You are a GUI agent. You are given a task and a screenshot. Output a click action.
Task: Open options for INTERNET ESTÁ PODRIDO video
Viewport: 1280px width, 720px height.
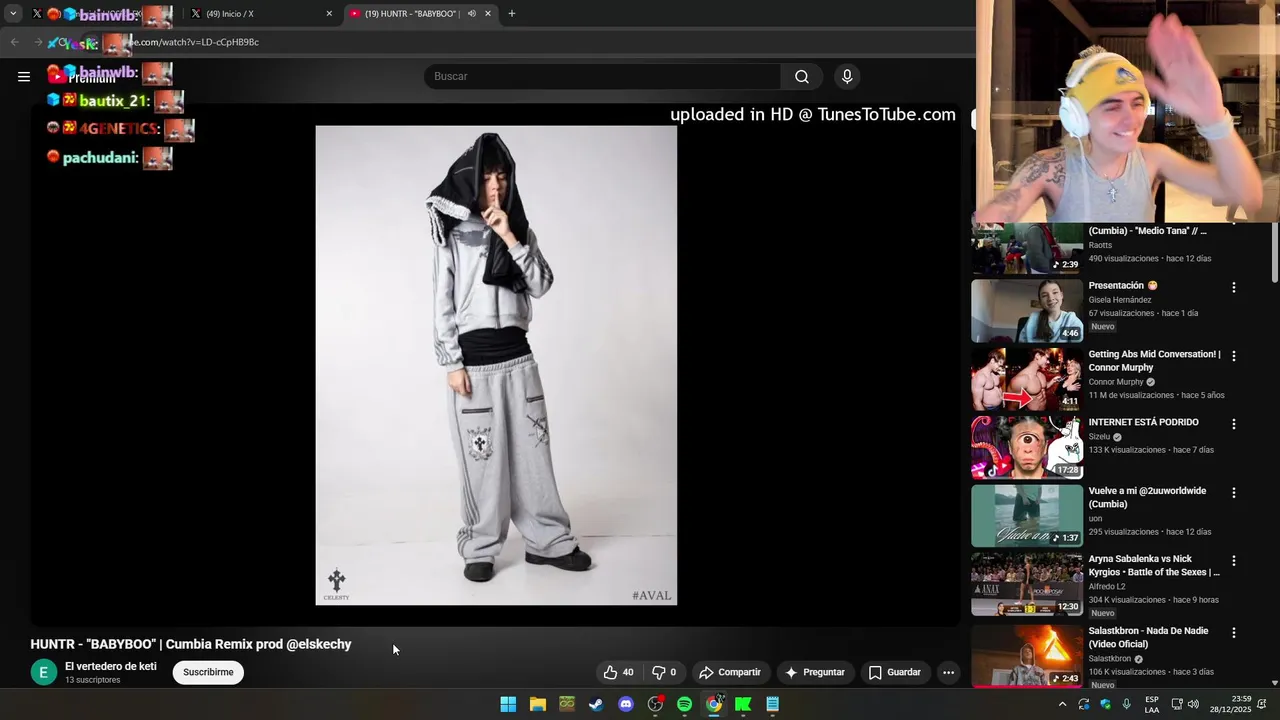point(1234,424)
